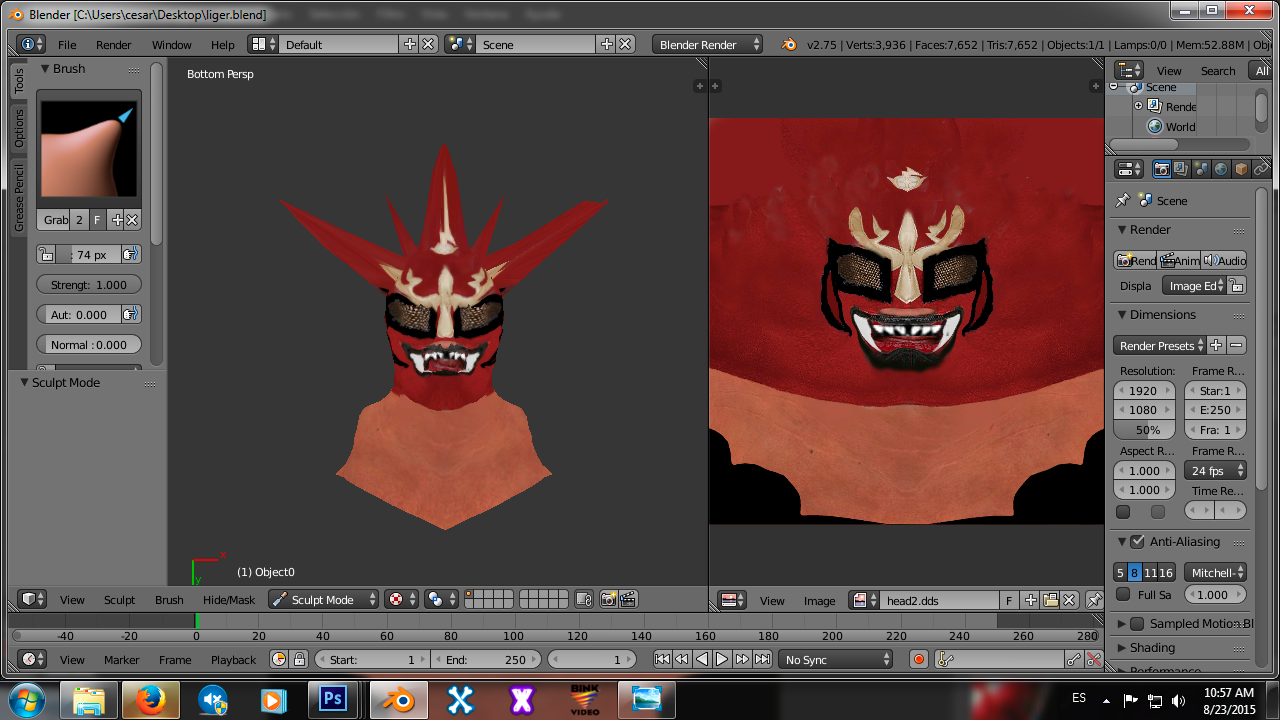Open the timeline editor type selector
This screenshot has width=1280, height=720.
(x=33, y=659)
